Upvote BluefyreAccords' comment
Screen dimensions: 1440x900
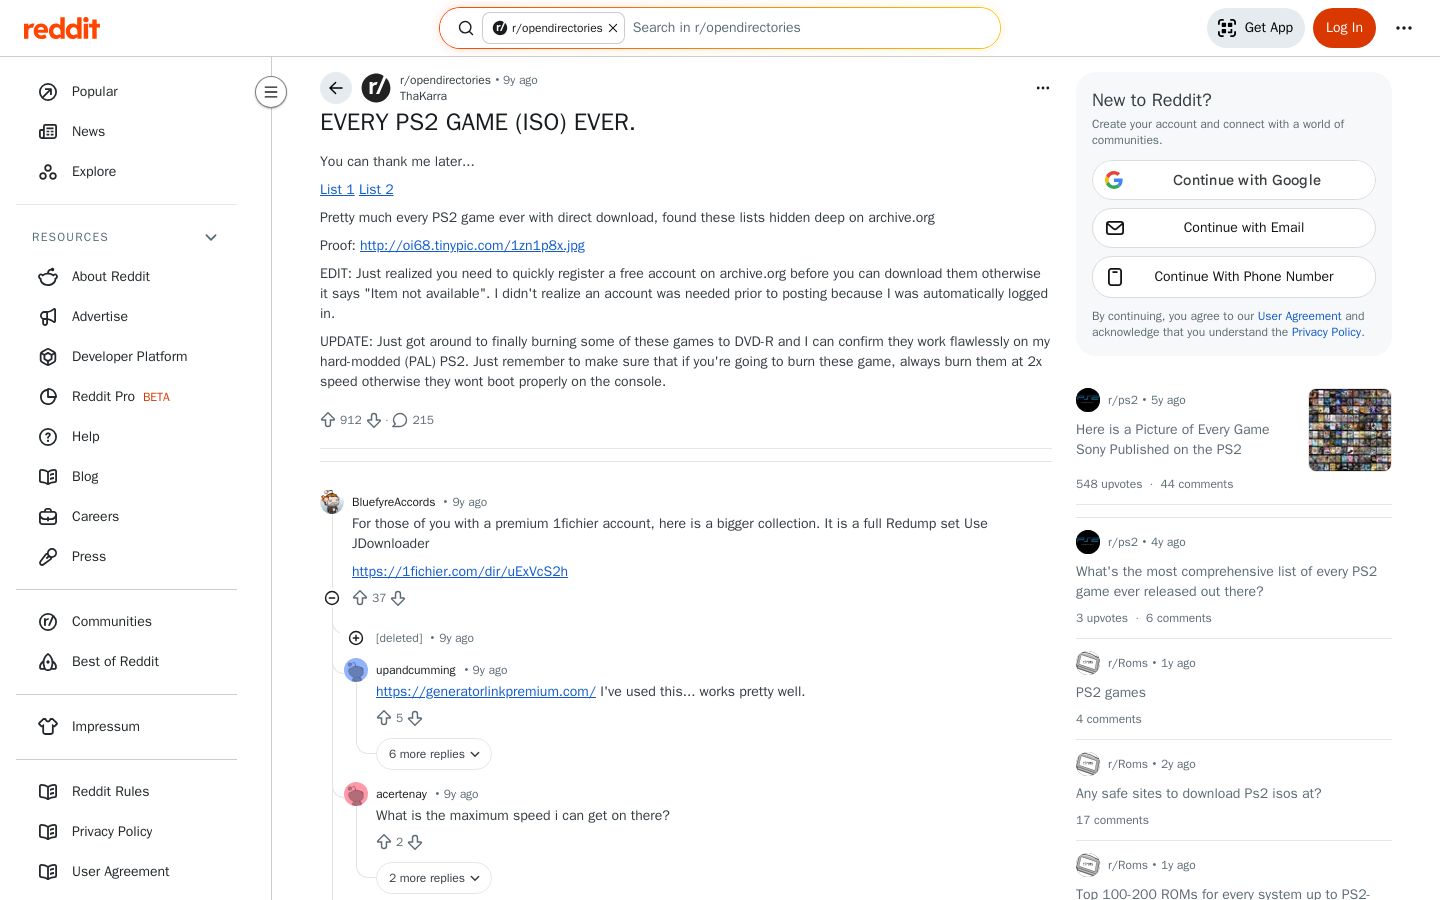(x=360, y=598)
